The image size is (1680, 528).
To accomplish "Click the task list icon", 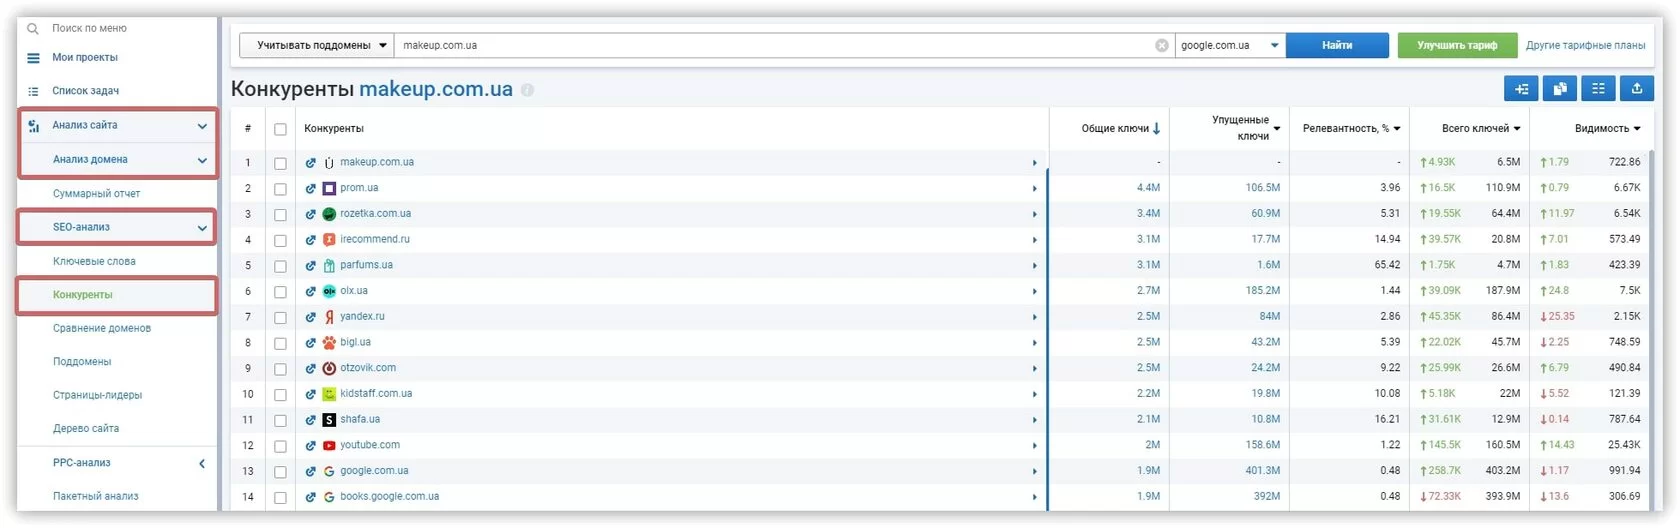I will pos(33,91).
